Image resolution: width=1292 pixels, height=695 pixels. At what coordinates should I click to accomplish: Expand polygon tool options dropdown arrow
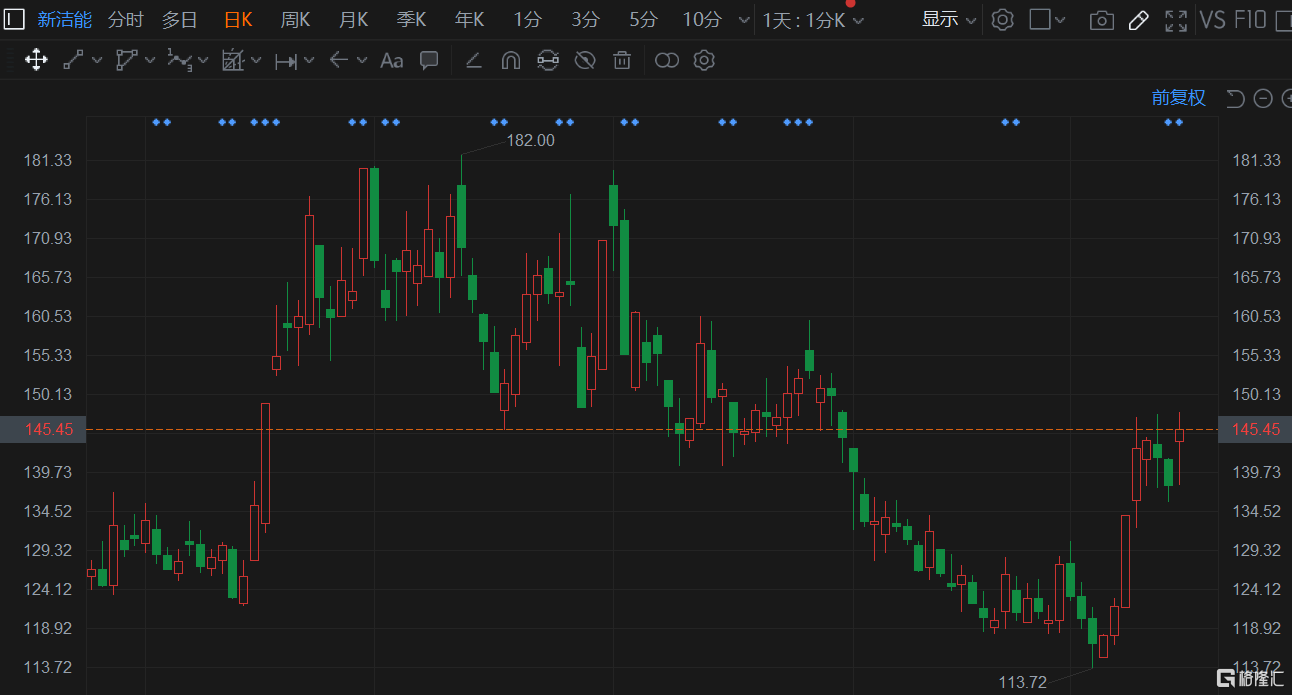[150, 61]
